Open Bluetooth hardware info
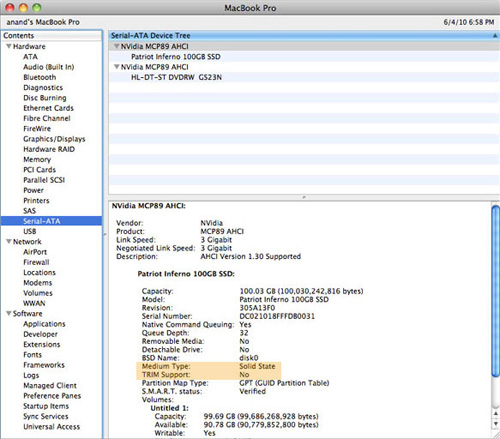 point(40,77)
